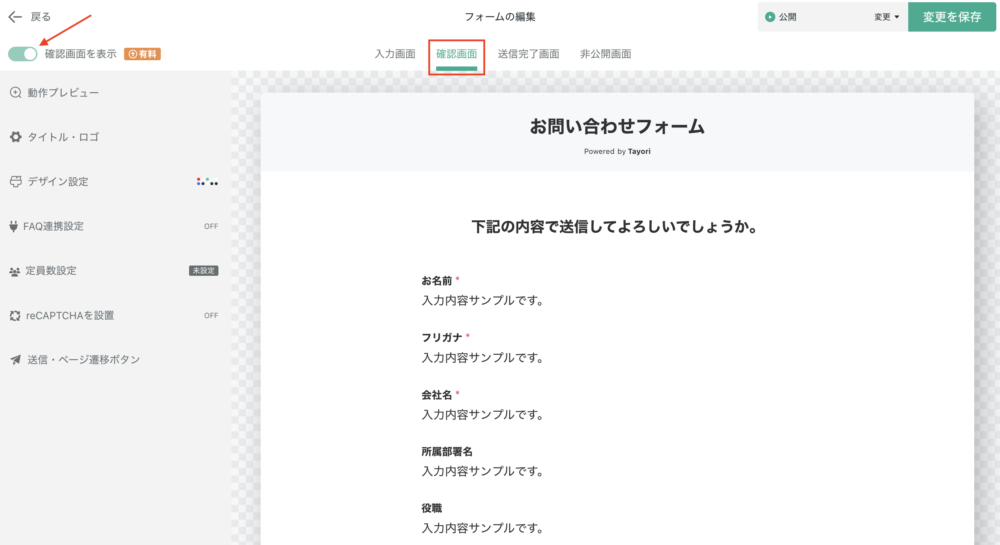Click the 戻る back link

[41, 17]
